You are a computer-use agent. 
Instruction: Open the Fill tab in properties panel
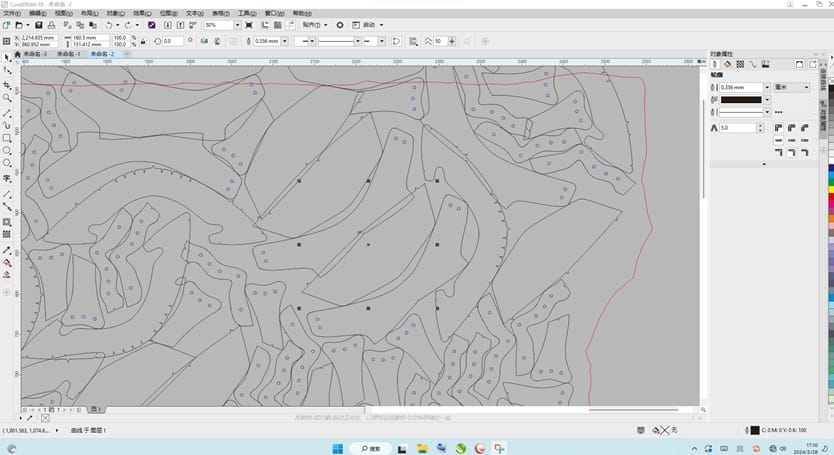[727, 64]
